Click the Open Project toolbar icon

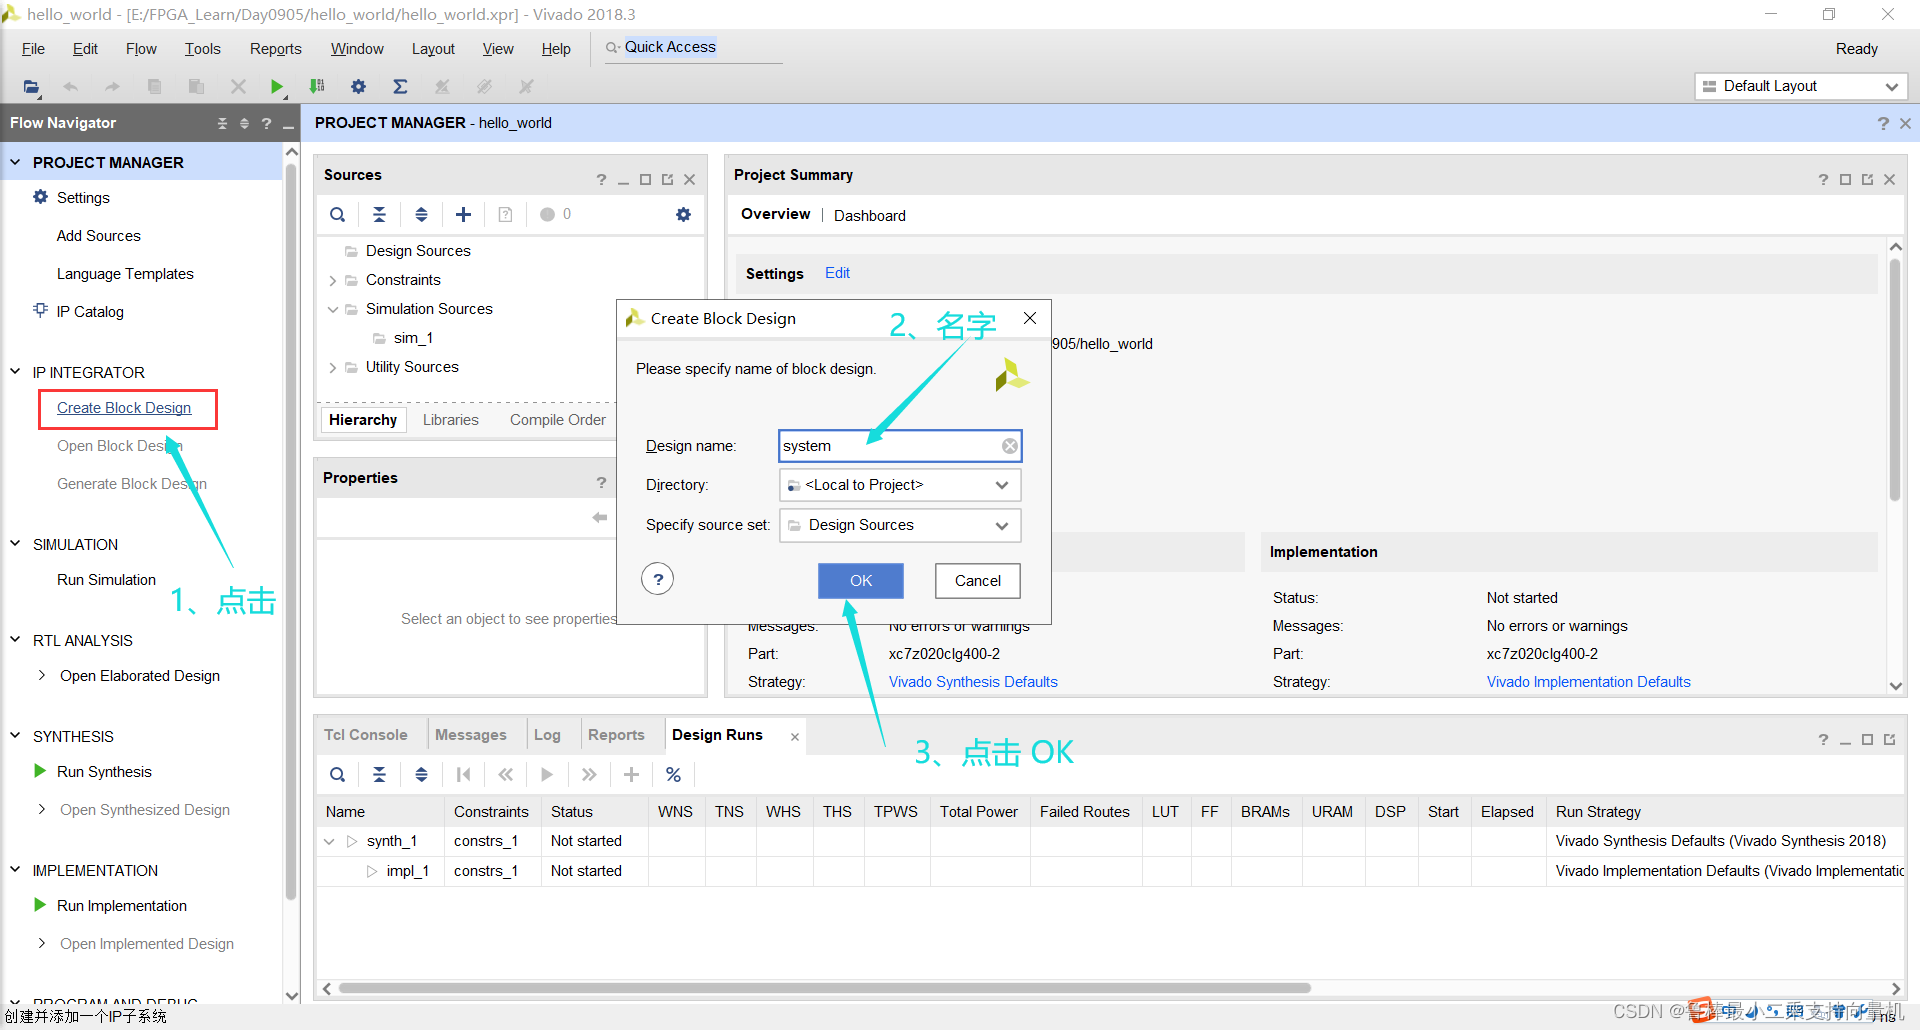[32, 87]
